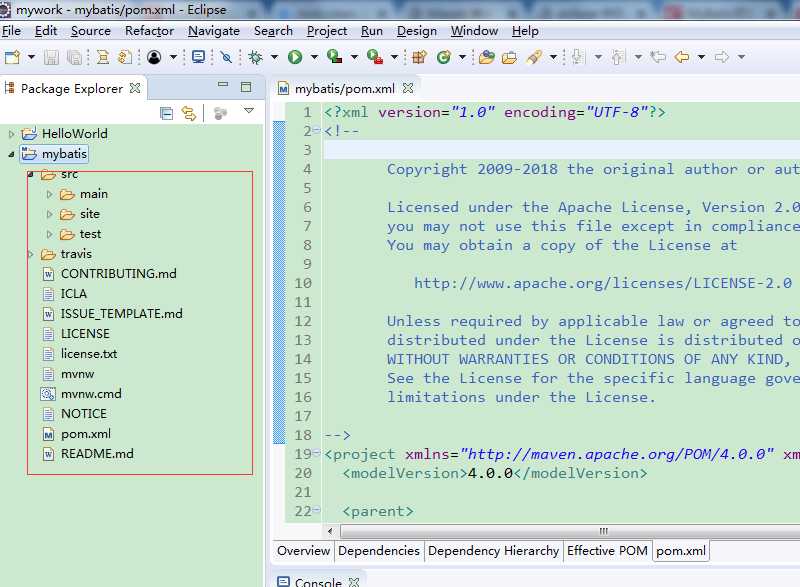The width and height of the screenshot is (800, 587).
Task: Close the Package Explorer tab
Action: click(135, 88)
